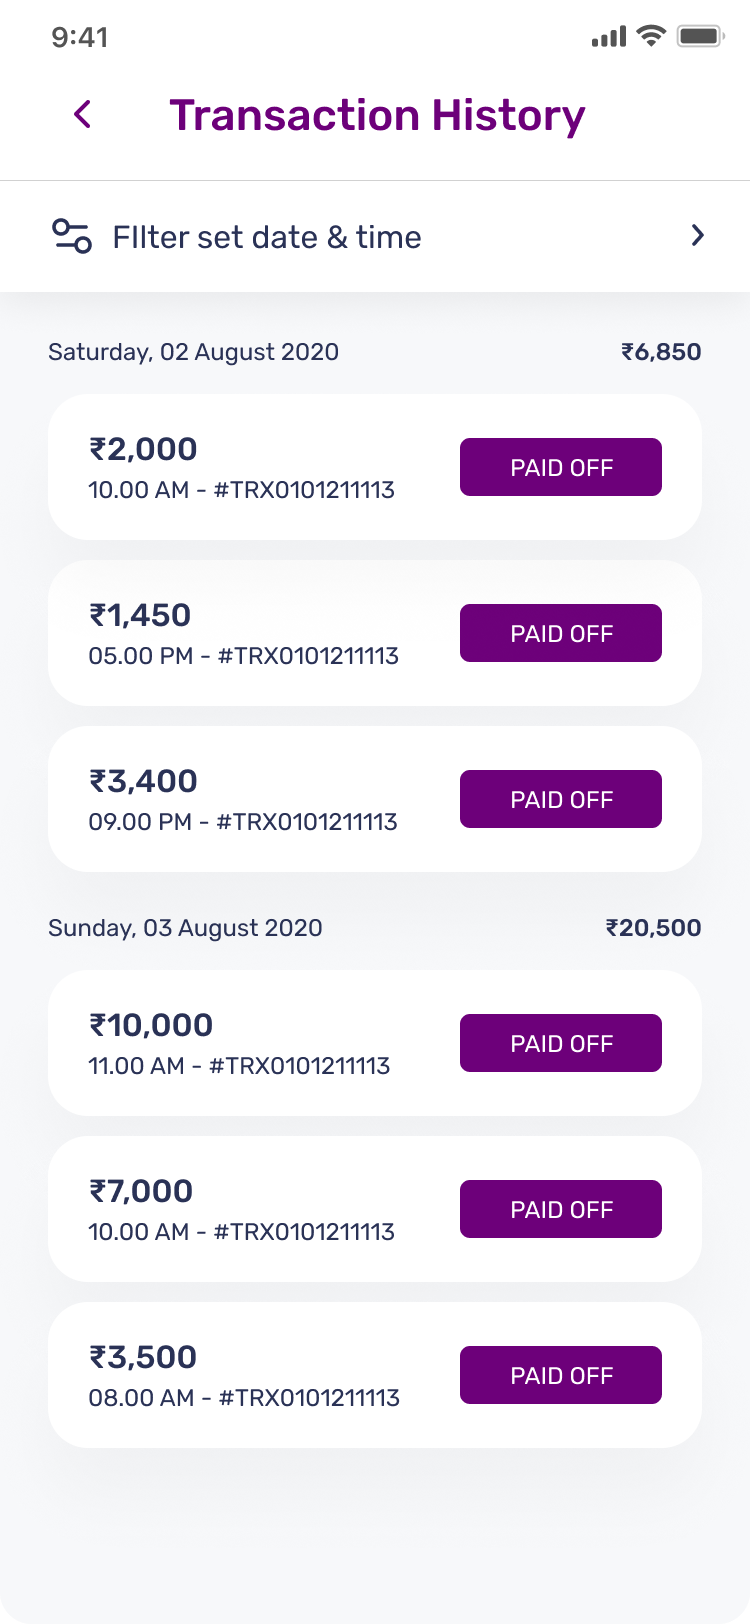Click PAID OFF for ₹1,450 transaction
This screenshot has height=1624, width=750.
coord(561,633)
